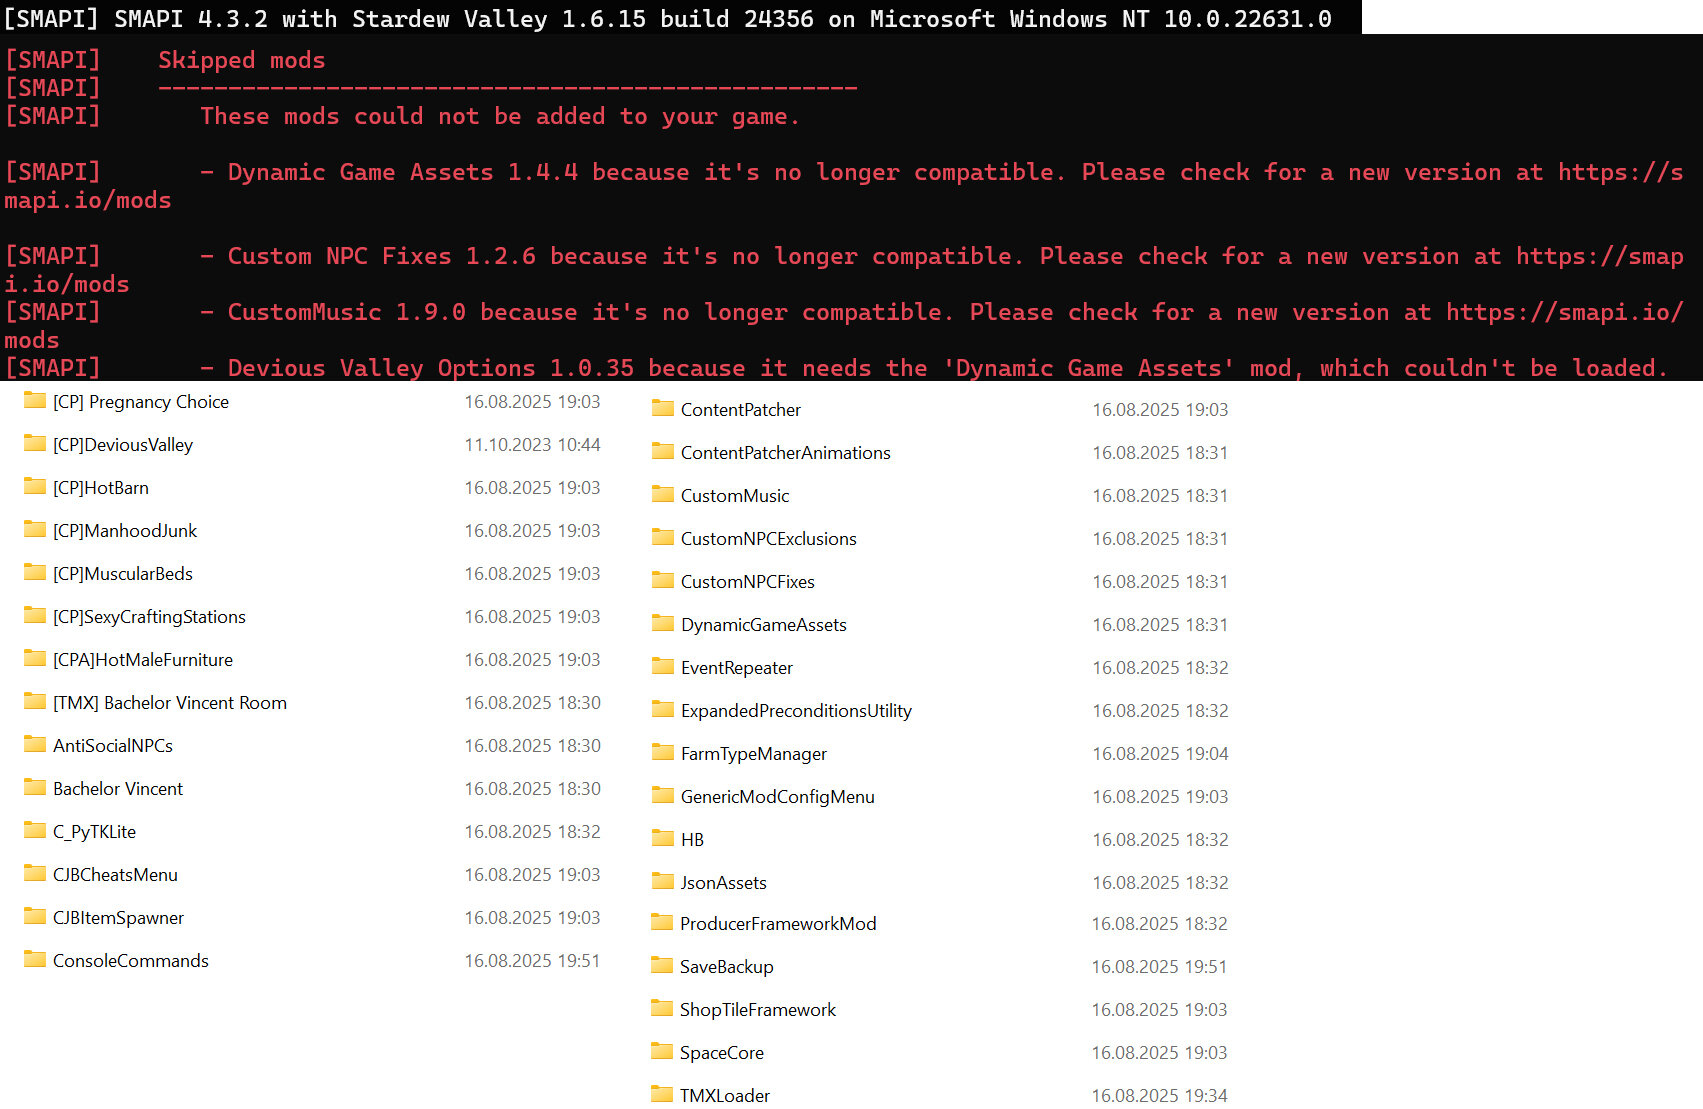This screenshot has width=1703, height=1109.
Task: Click the folder icon beside SpaceCore
Action: 662,1052
